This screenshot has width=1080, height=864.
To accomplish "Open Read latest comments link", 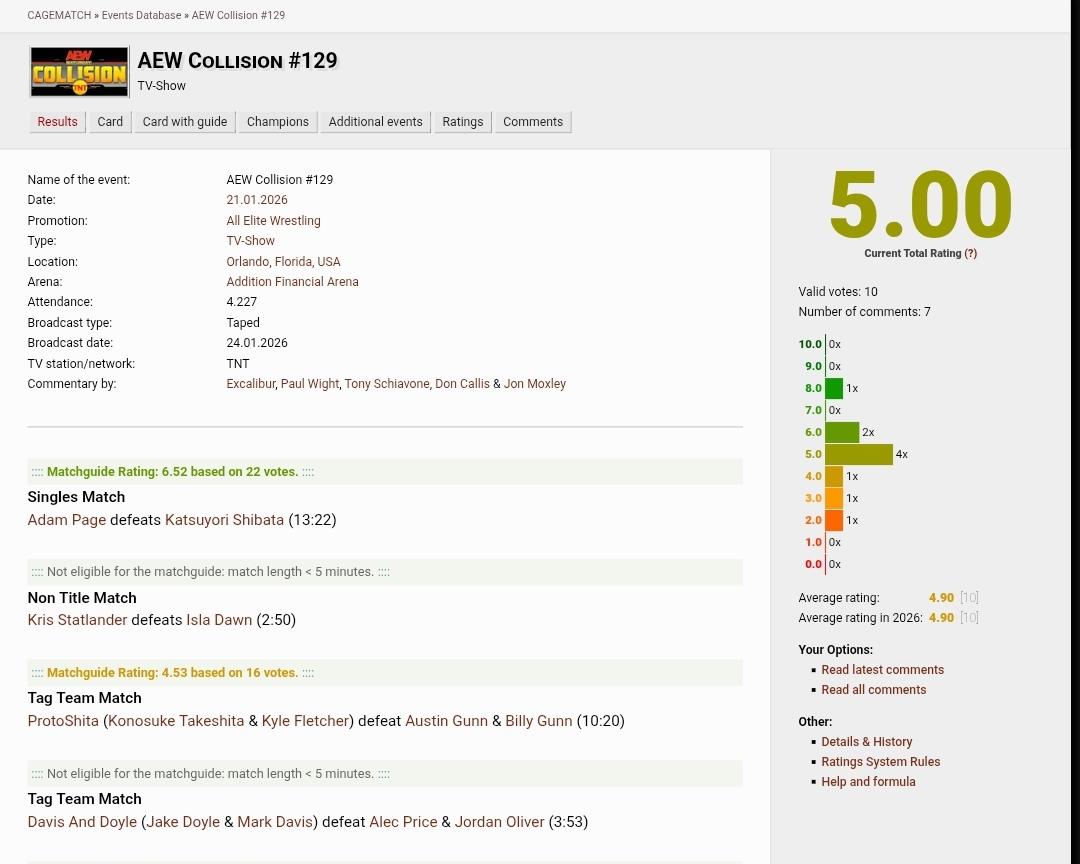I will tap(882, 670).
